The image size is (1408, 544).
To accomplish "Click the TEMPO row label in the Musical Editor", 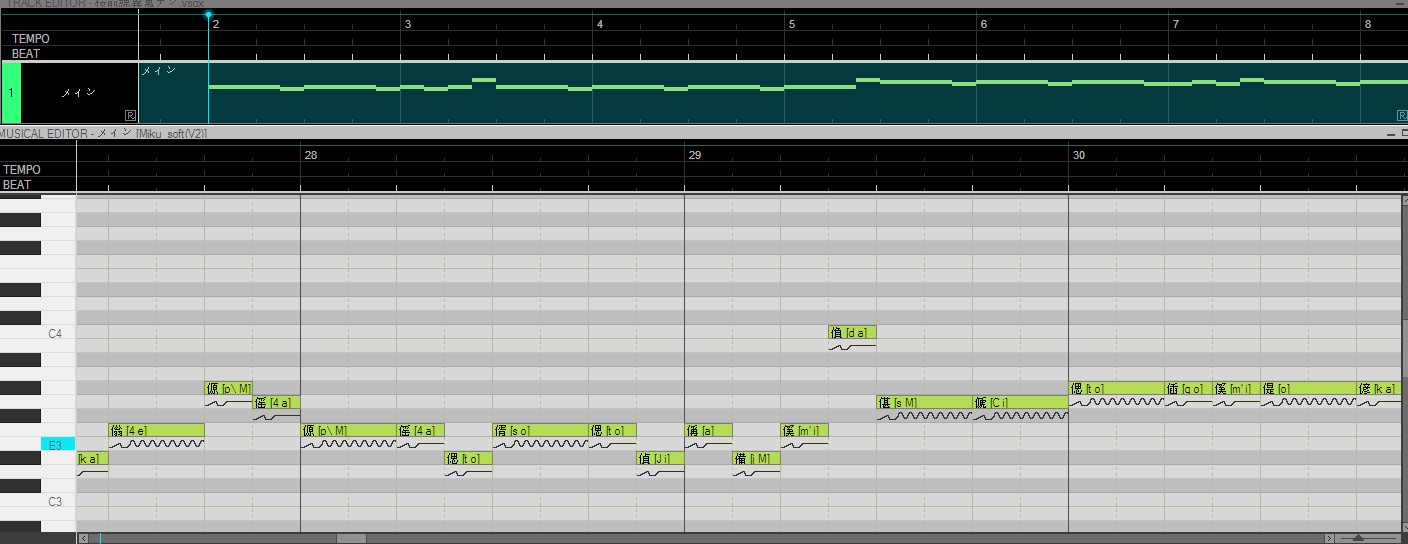I will tap(22, 170).
